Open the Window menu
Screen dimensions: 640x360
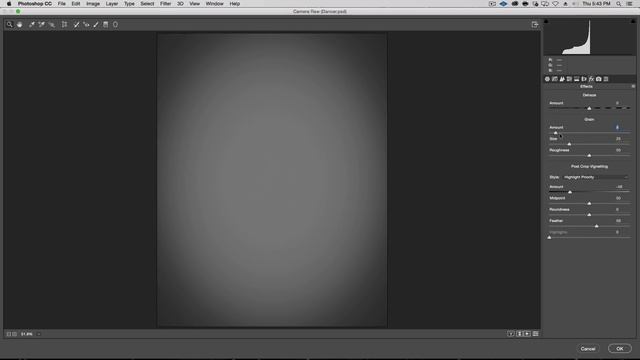pos(214,4)
